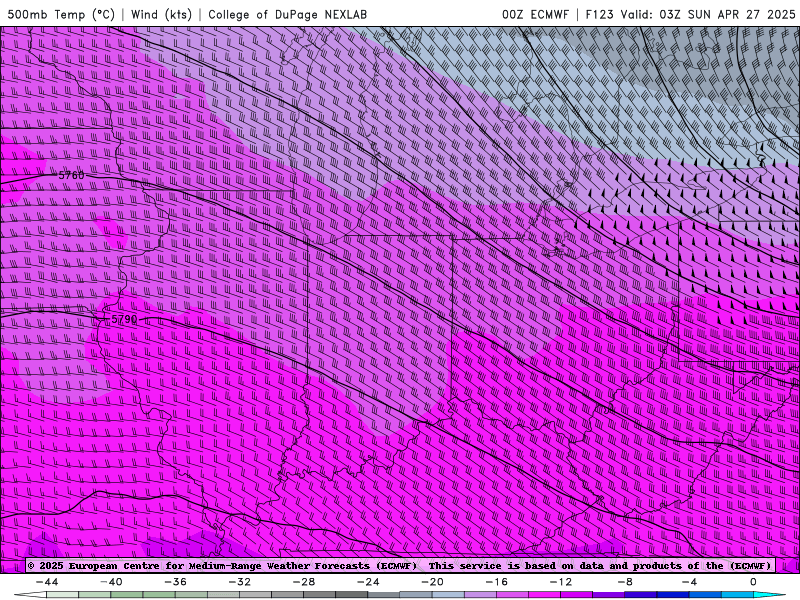
Task: Click the 5790 height contour label
Action: 124,319
